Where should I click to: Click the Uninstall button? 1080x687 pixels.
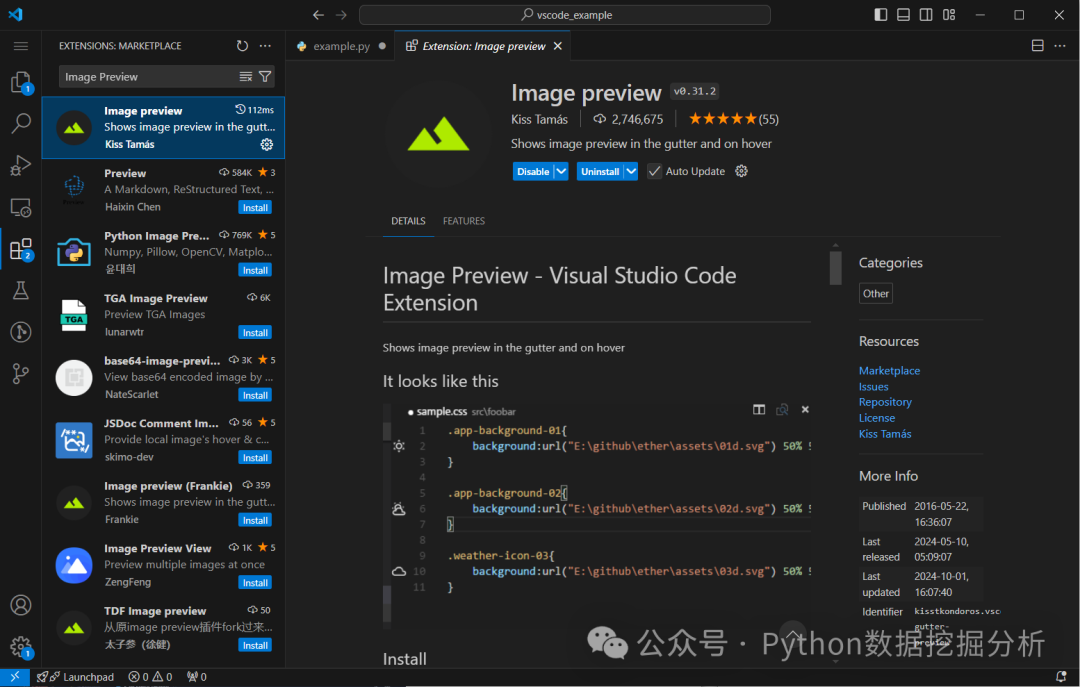[x=600, y=172]
